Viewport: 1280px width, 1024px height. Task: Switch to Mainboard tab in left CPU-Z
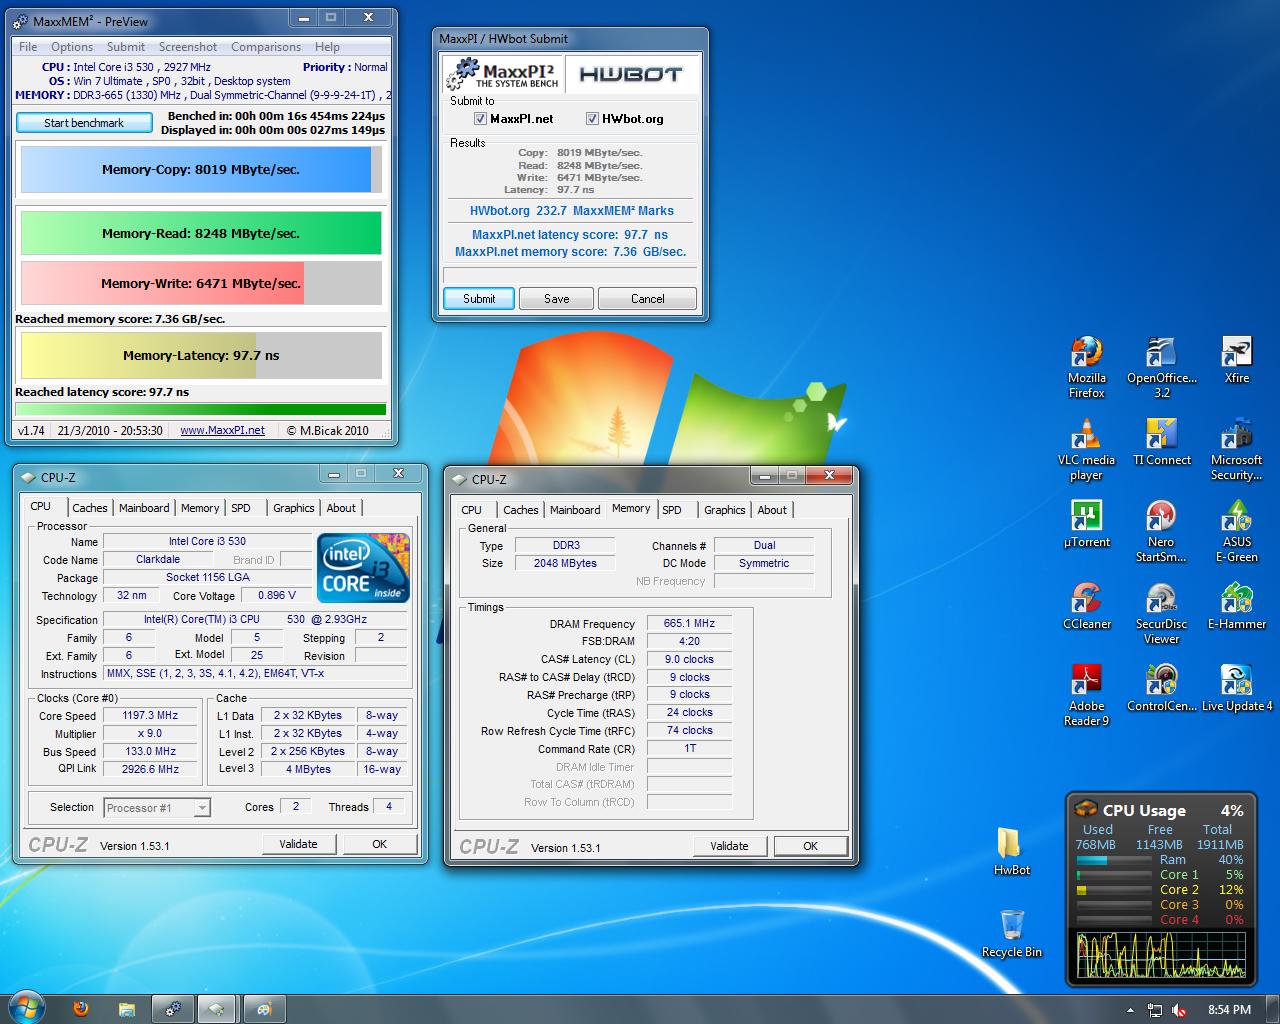coord(144,508)
